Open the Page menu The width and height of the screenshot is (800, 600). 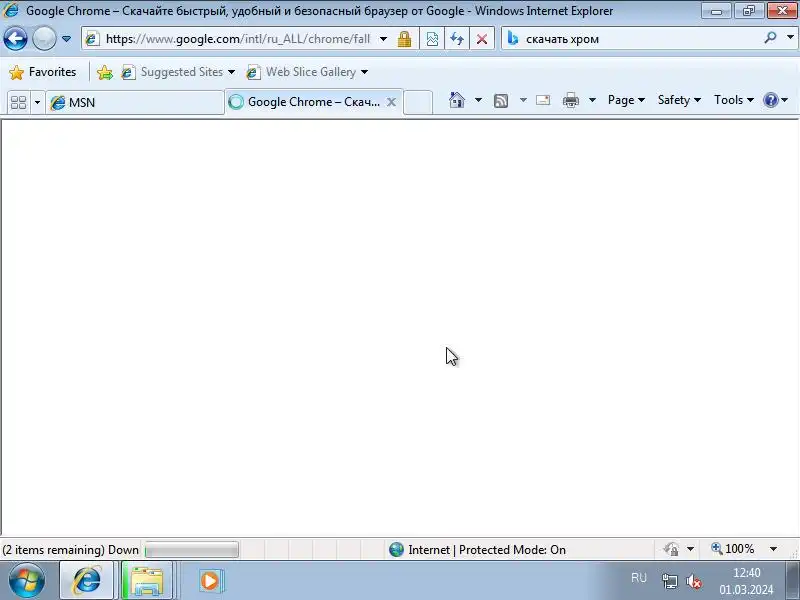tap(626, 100)
